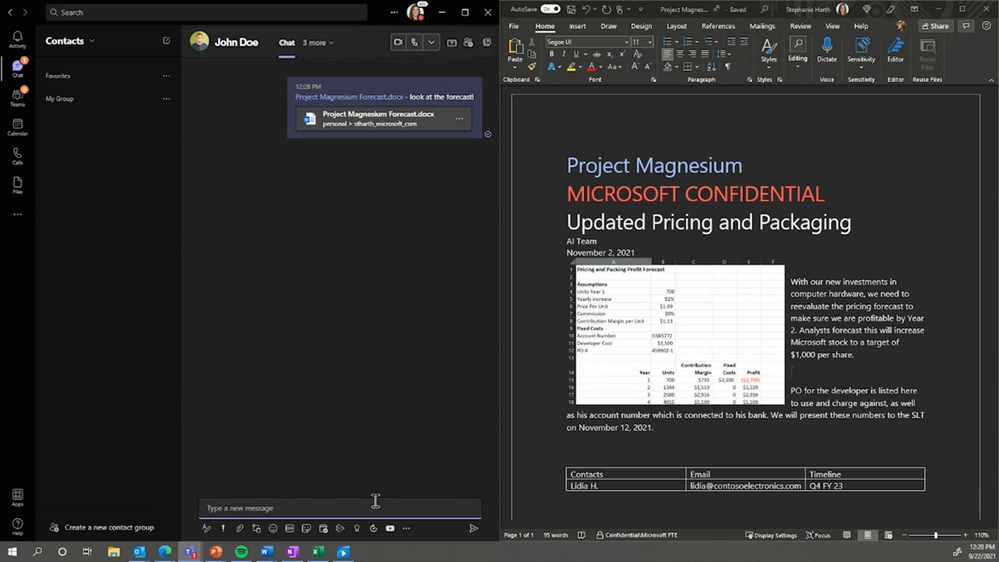Apply the red font color in Word
The width and height of the screenshot is (999, 562).
click(592, 66)
